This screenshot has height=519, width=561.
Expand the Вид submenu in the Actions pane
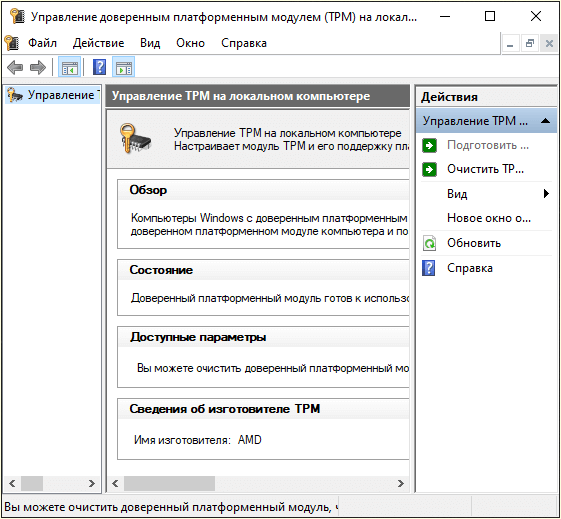tap(546, 194)
